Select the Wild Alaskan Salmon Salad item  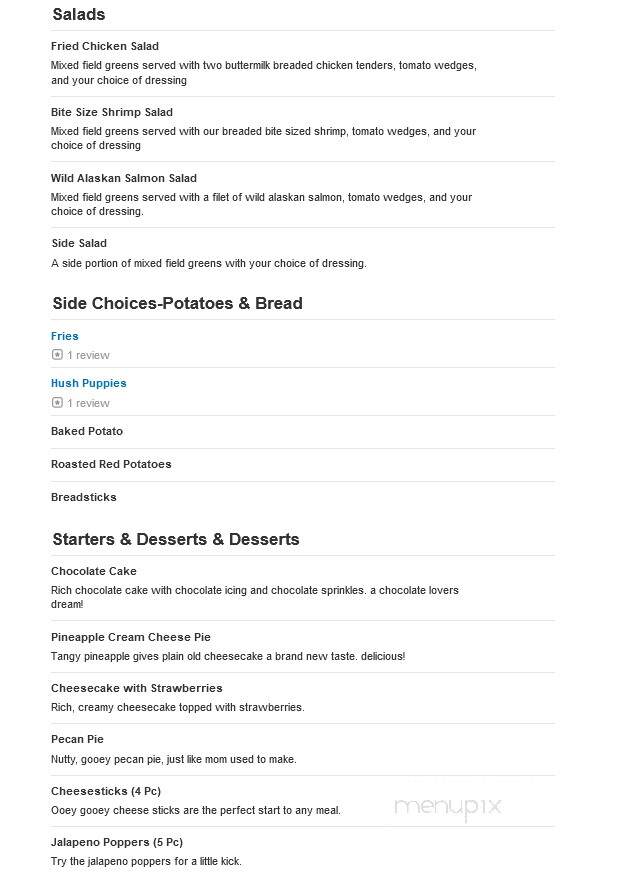point(124,178)
